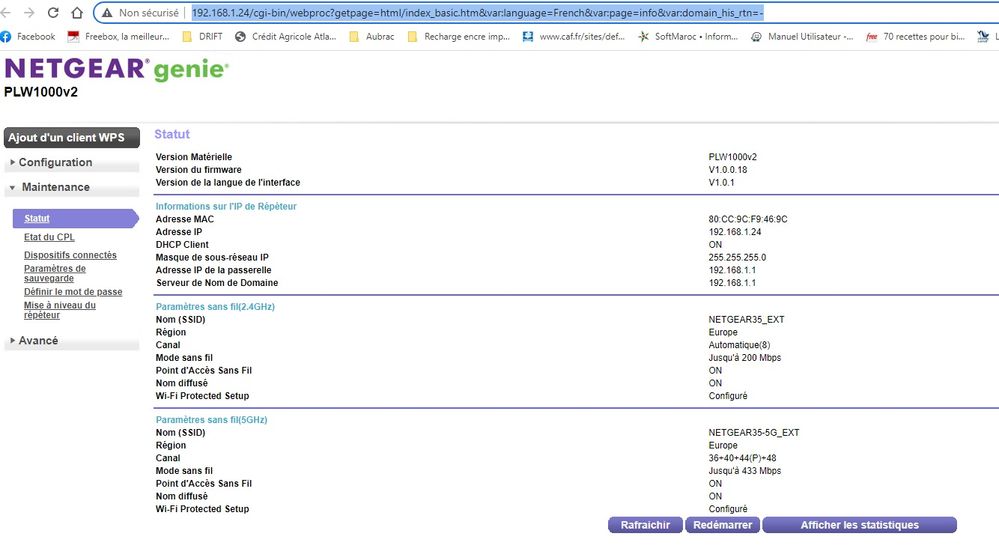Click the browser forward arrow
Image resolution: width=999 pixels, height=554 pixels.
[x=30, y=13]
